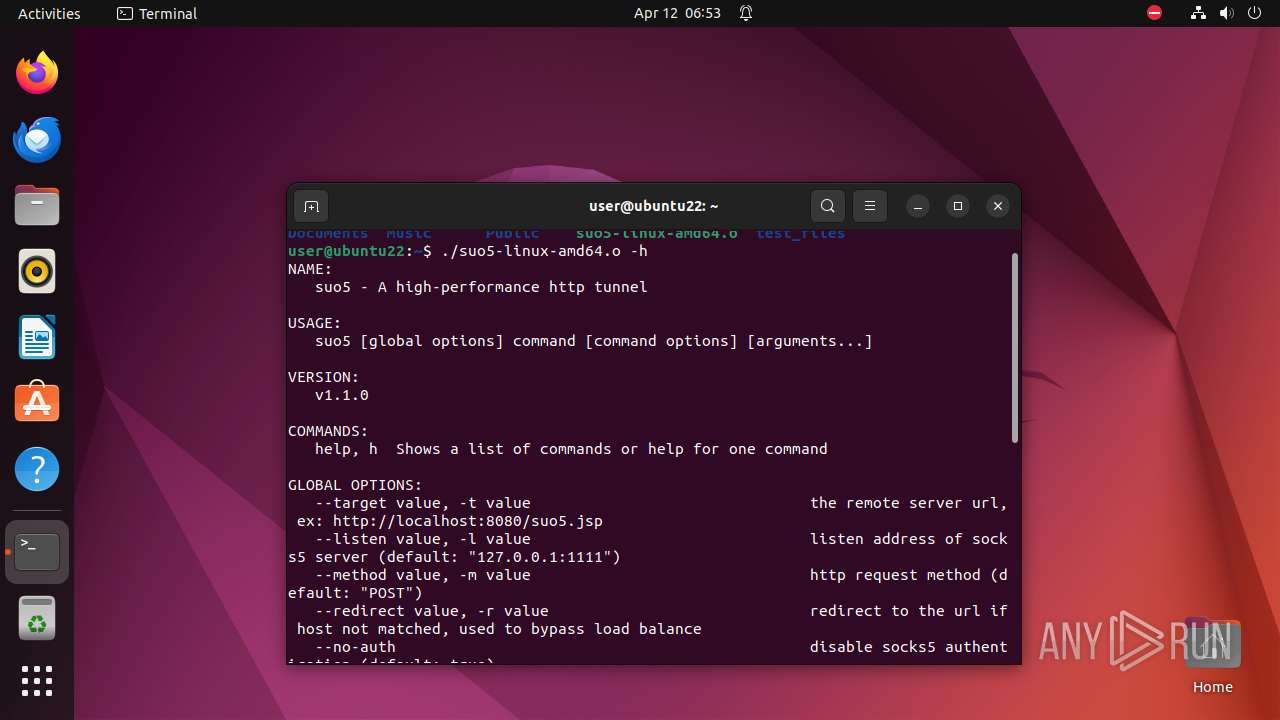Open Rhythmbox music player
The width and height of the screenshot is (1280, 720).
[x=37, y=271]
